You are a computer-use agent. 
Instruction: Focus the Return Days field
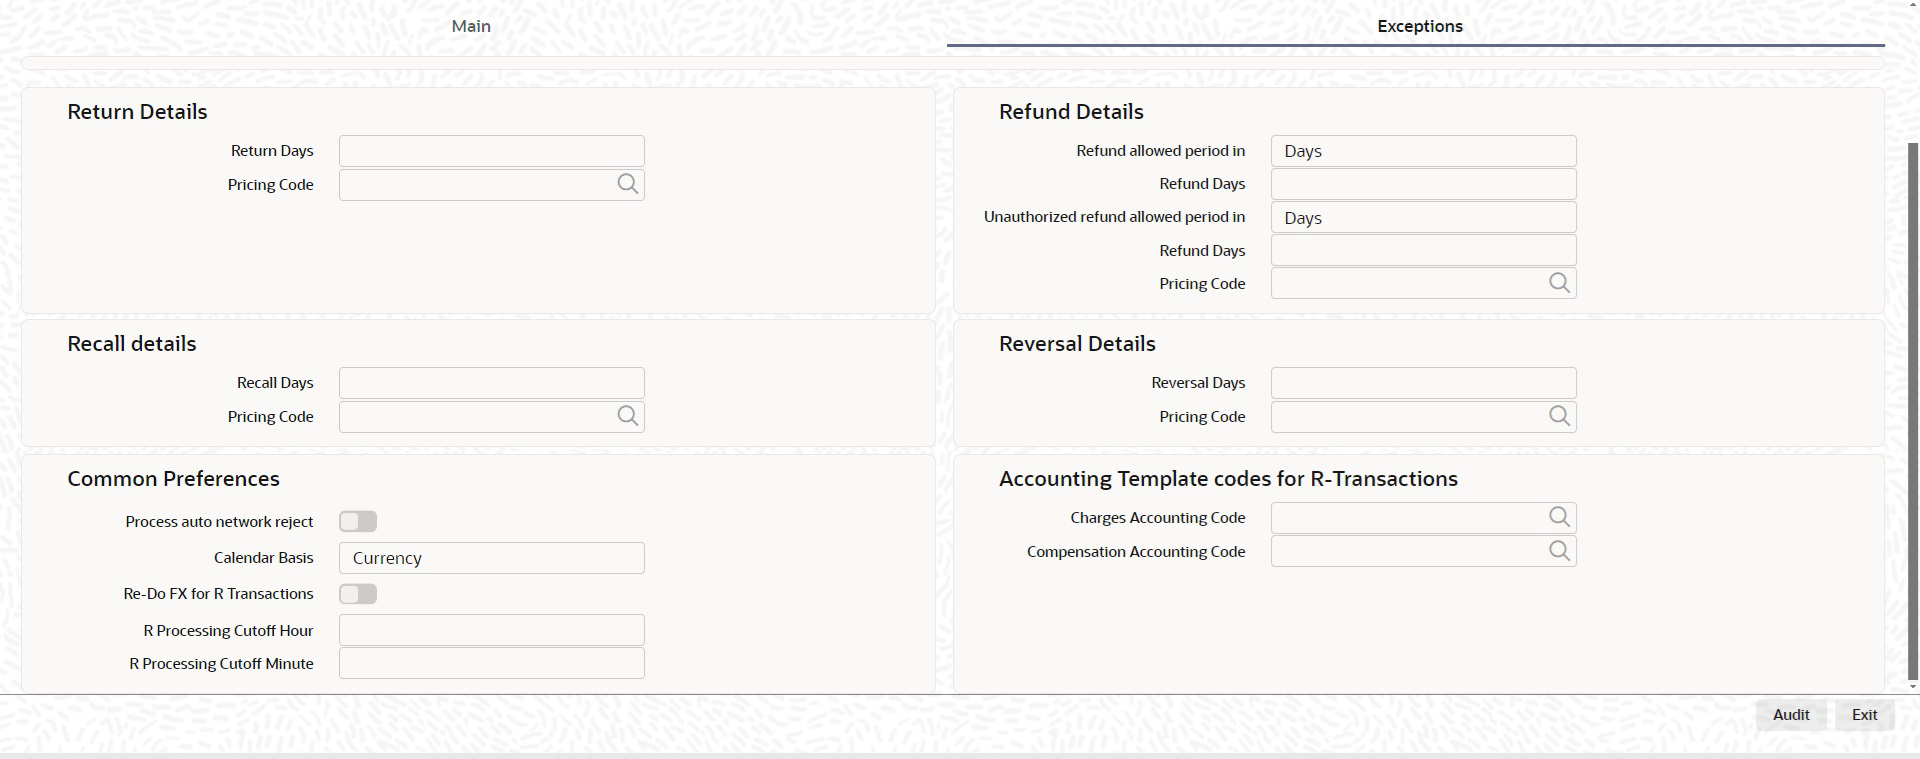491,151
